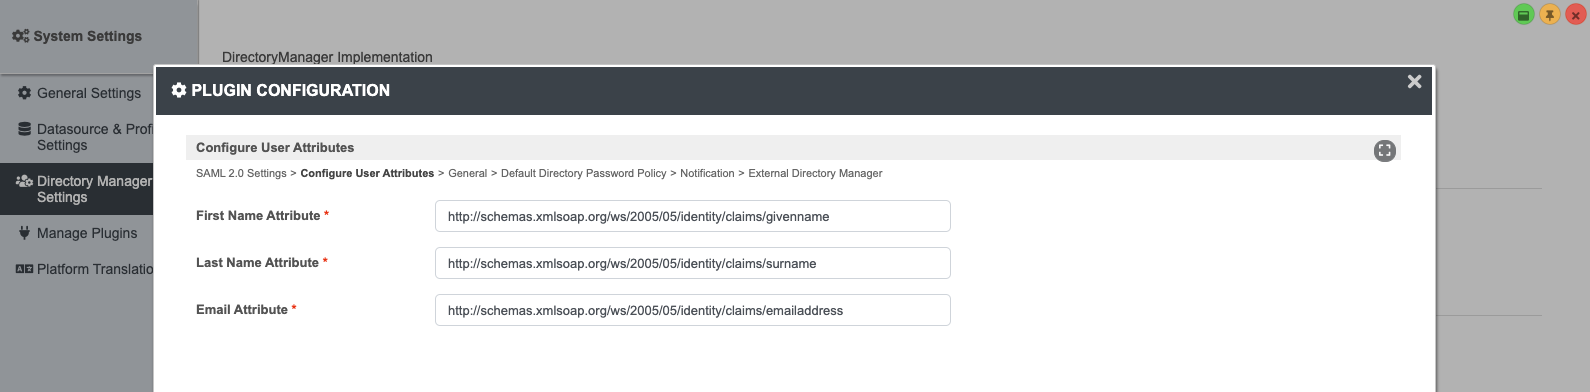
Task: Click the Last Name Attribute field
Action: click(x=692, y=263)
